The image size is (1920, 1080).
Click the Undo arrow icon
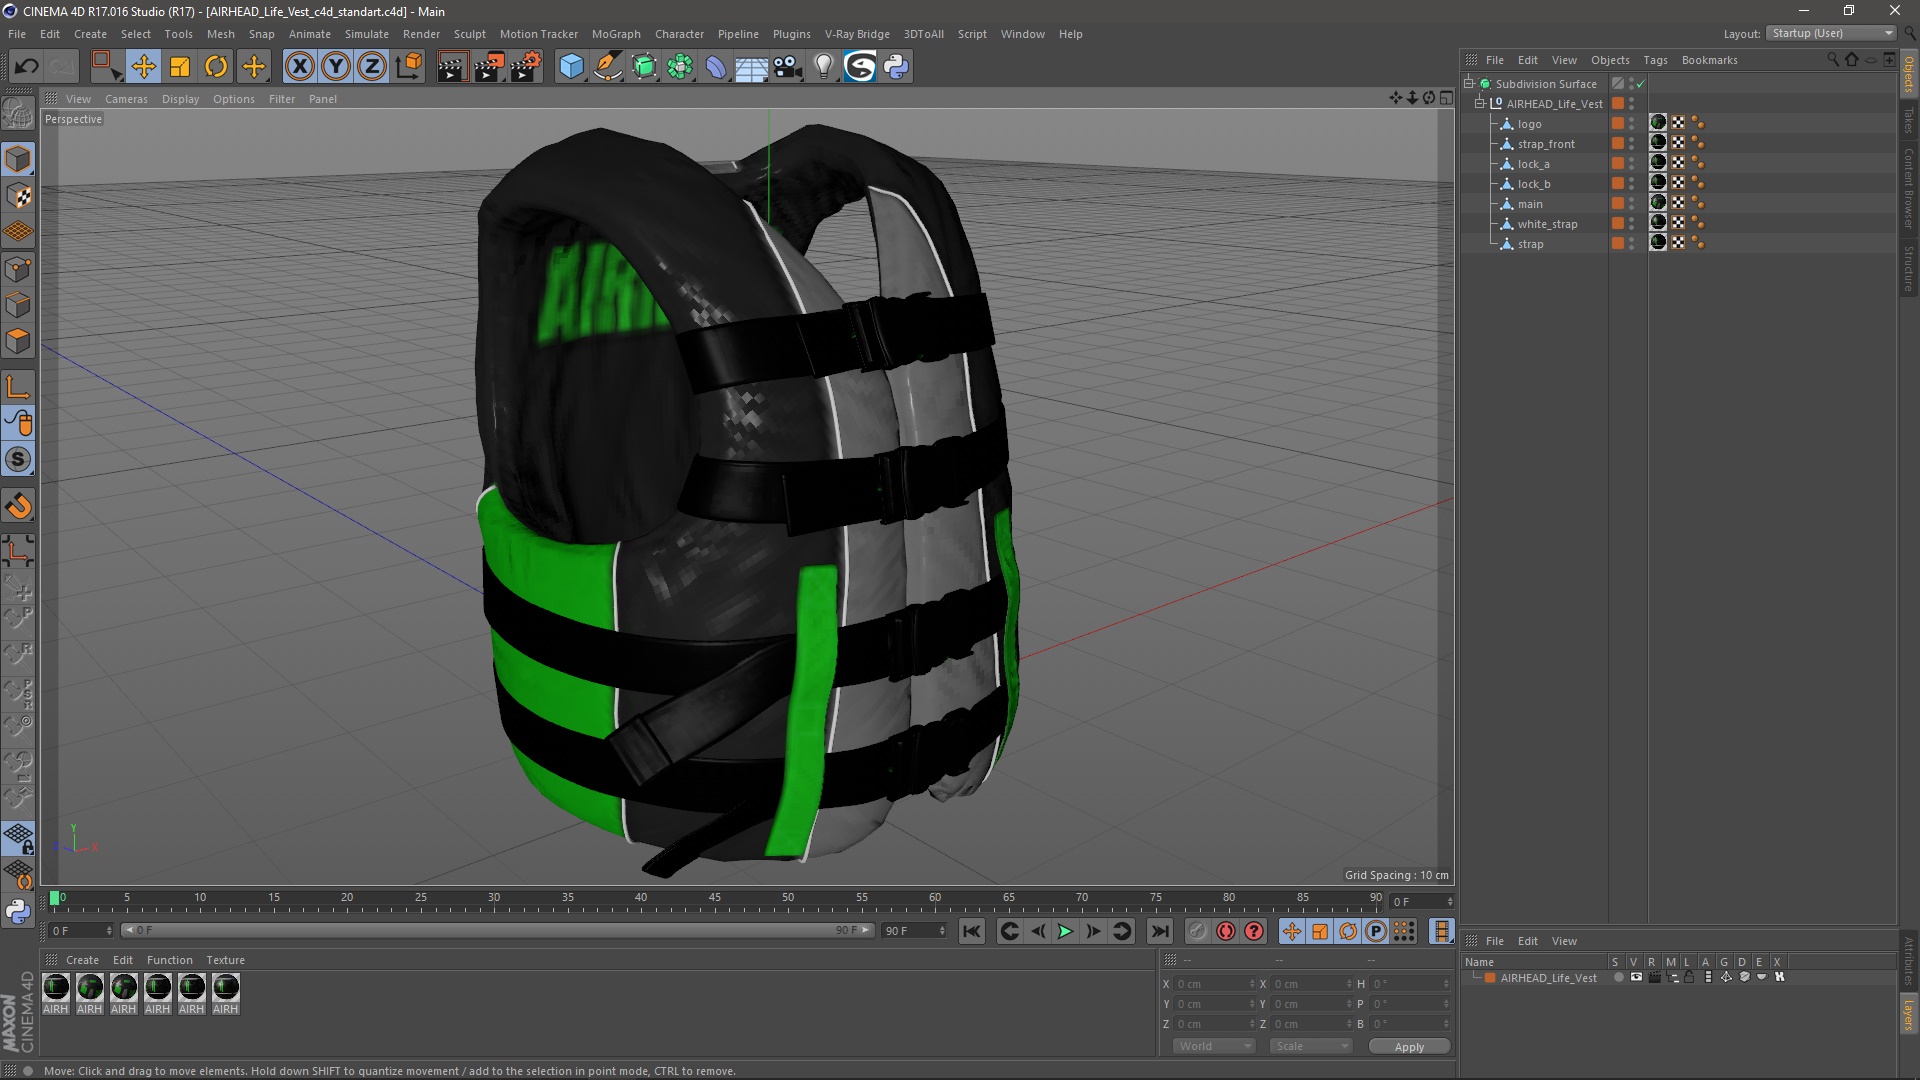pyautogui.click(x=26, y=67)
